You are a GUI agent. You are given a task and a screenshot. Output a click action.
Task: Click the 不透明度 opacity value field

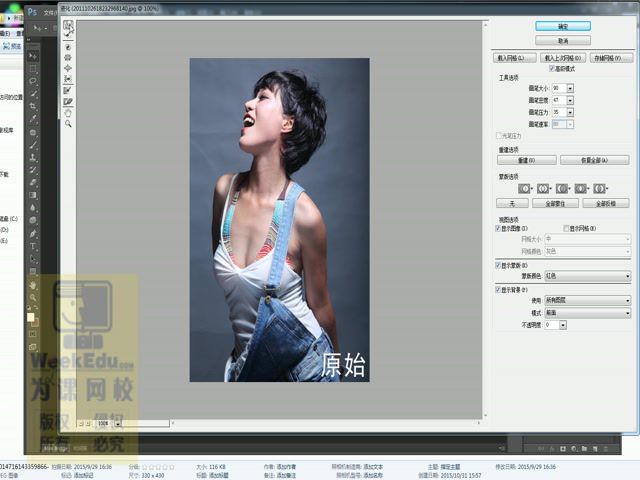552,325
